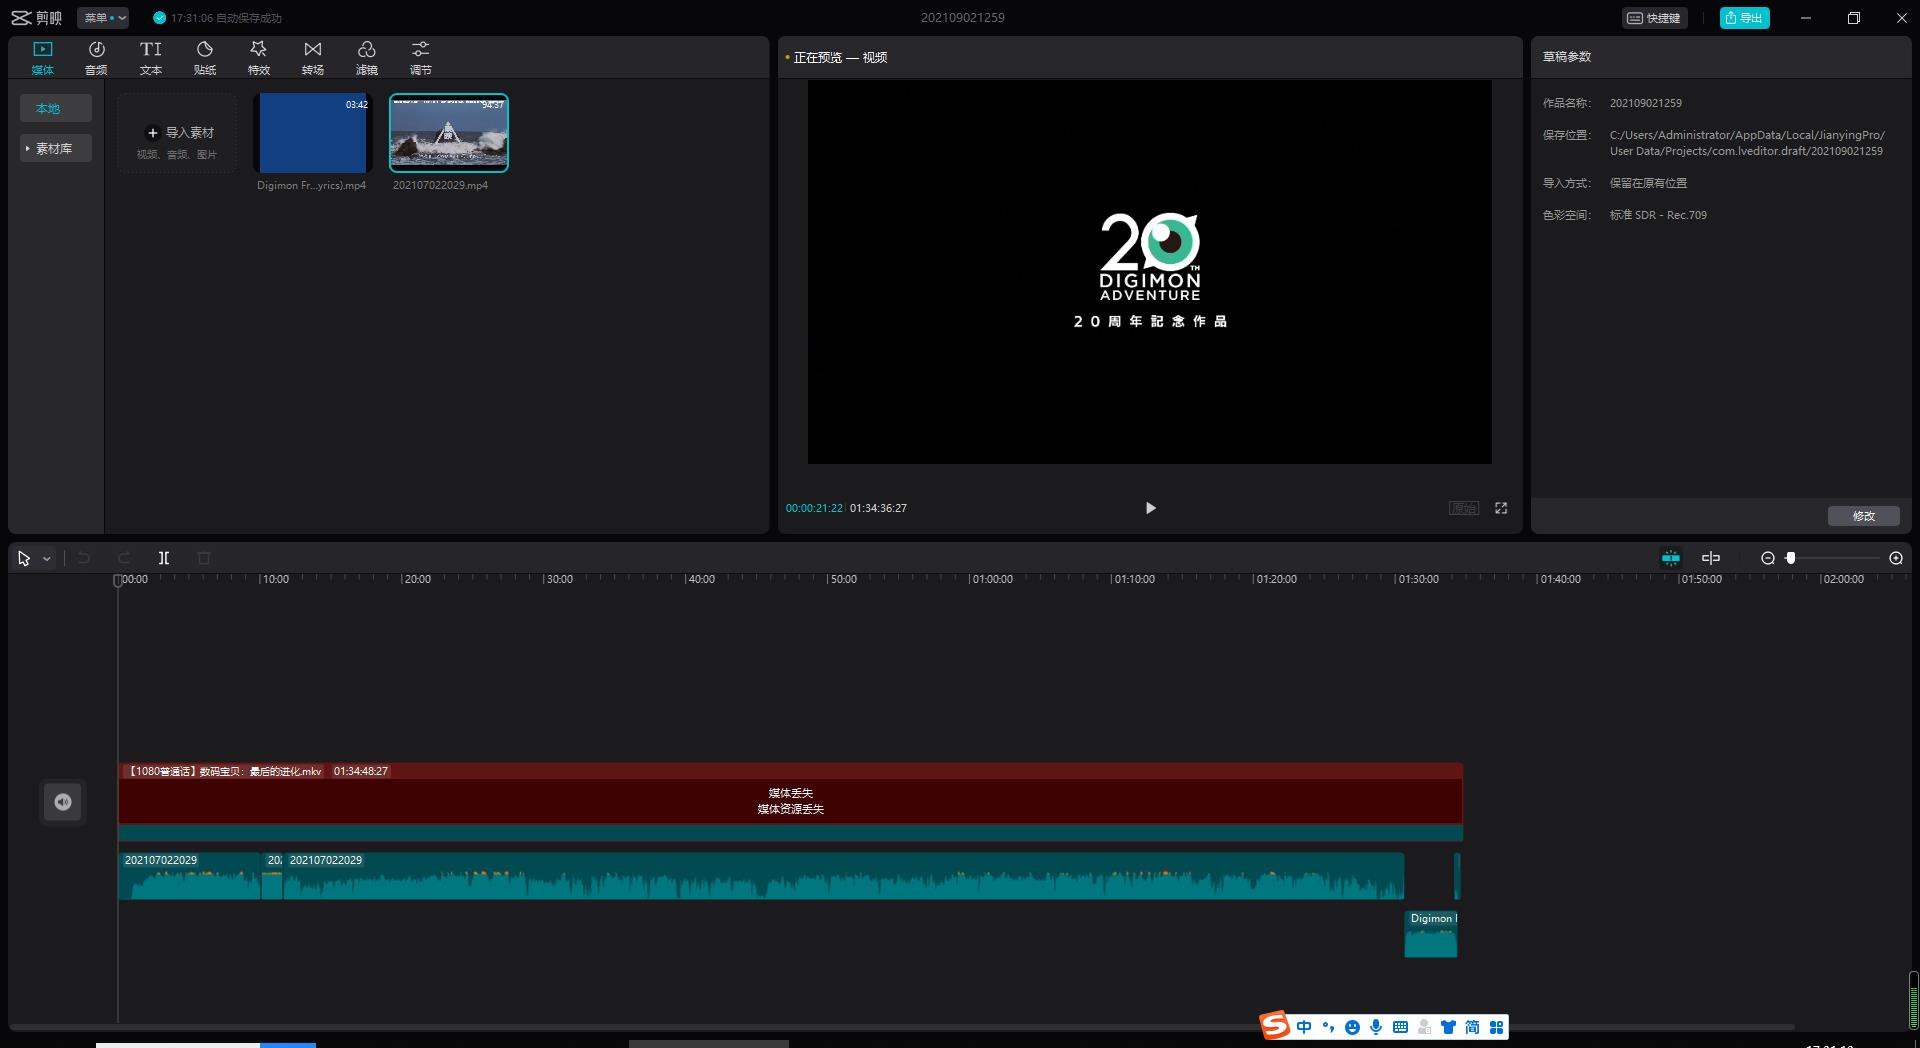Click the redo arrow icon
The height and width of the screenshot is (1048, 1920).
(124, 558)
